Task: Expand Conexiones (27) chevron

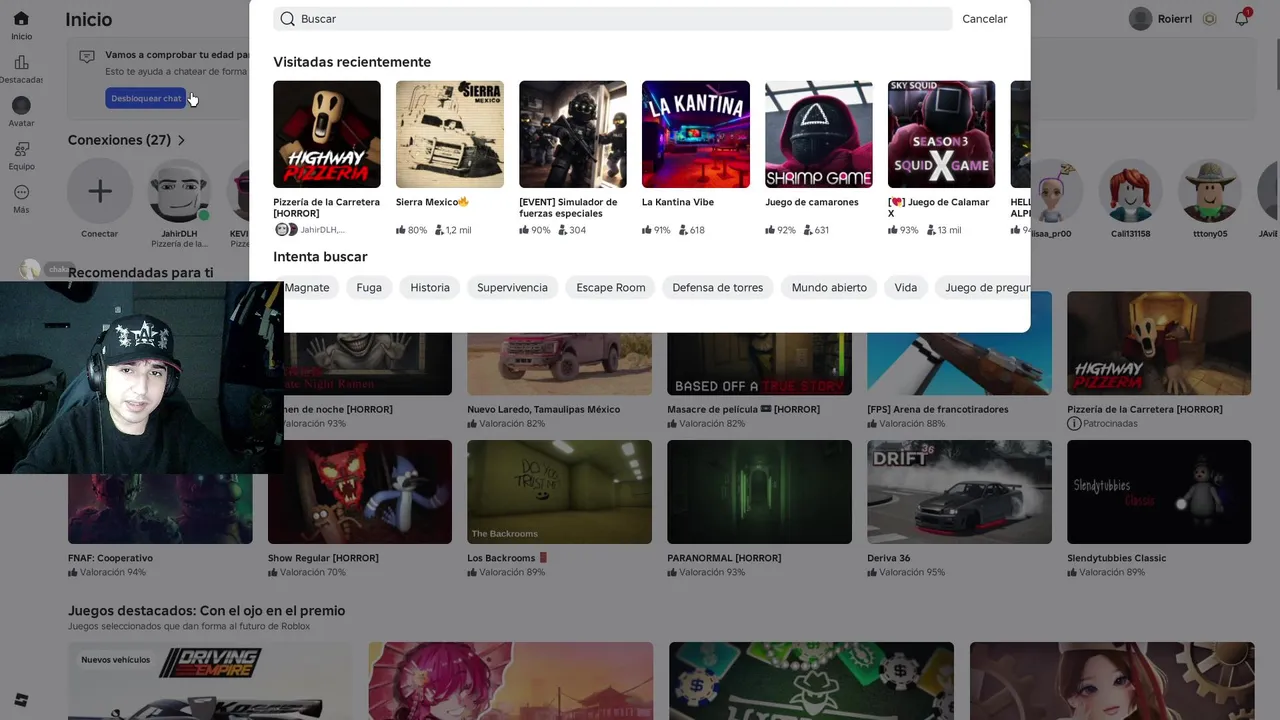Action: [x=181, y=140]
